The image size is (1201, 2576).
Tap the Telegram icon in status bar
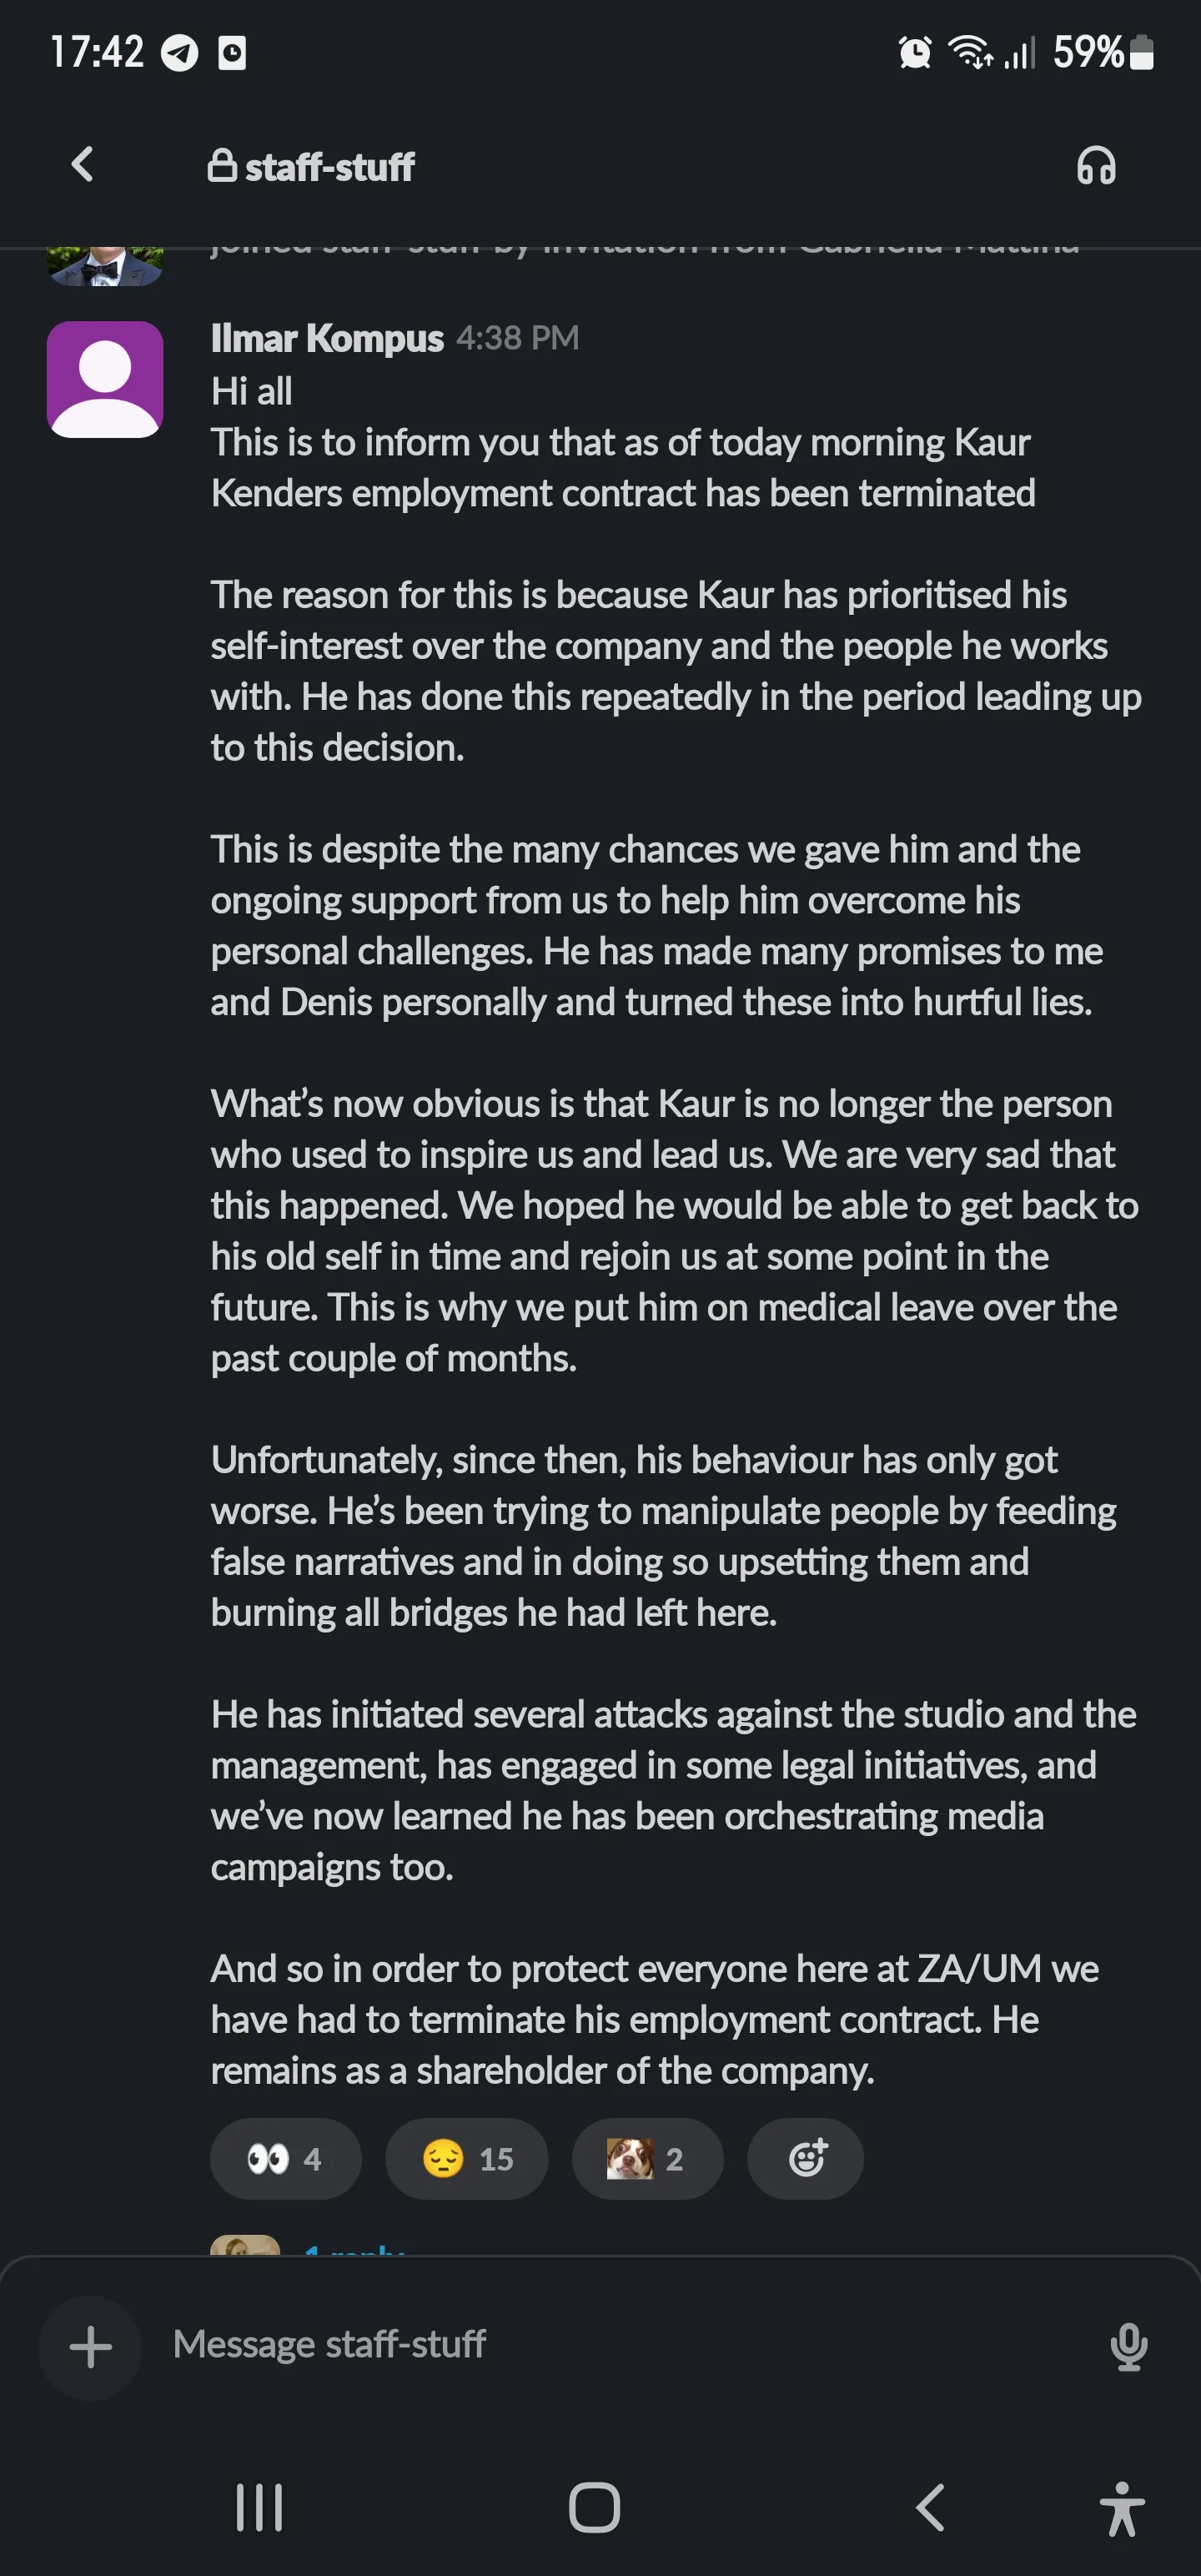(180, 53)
